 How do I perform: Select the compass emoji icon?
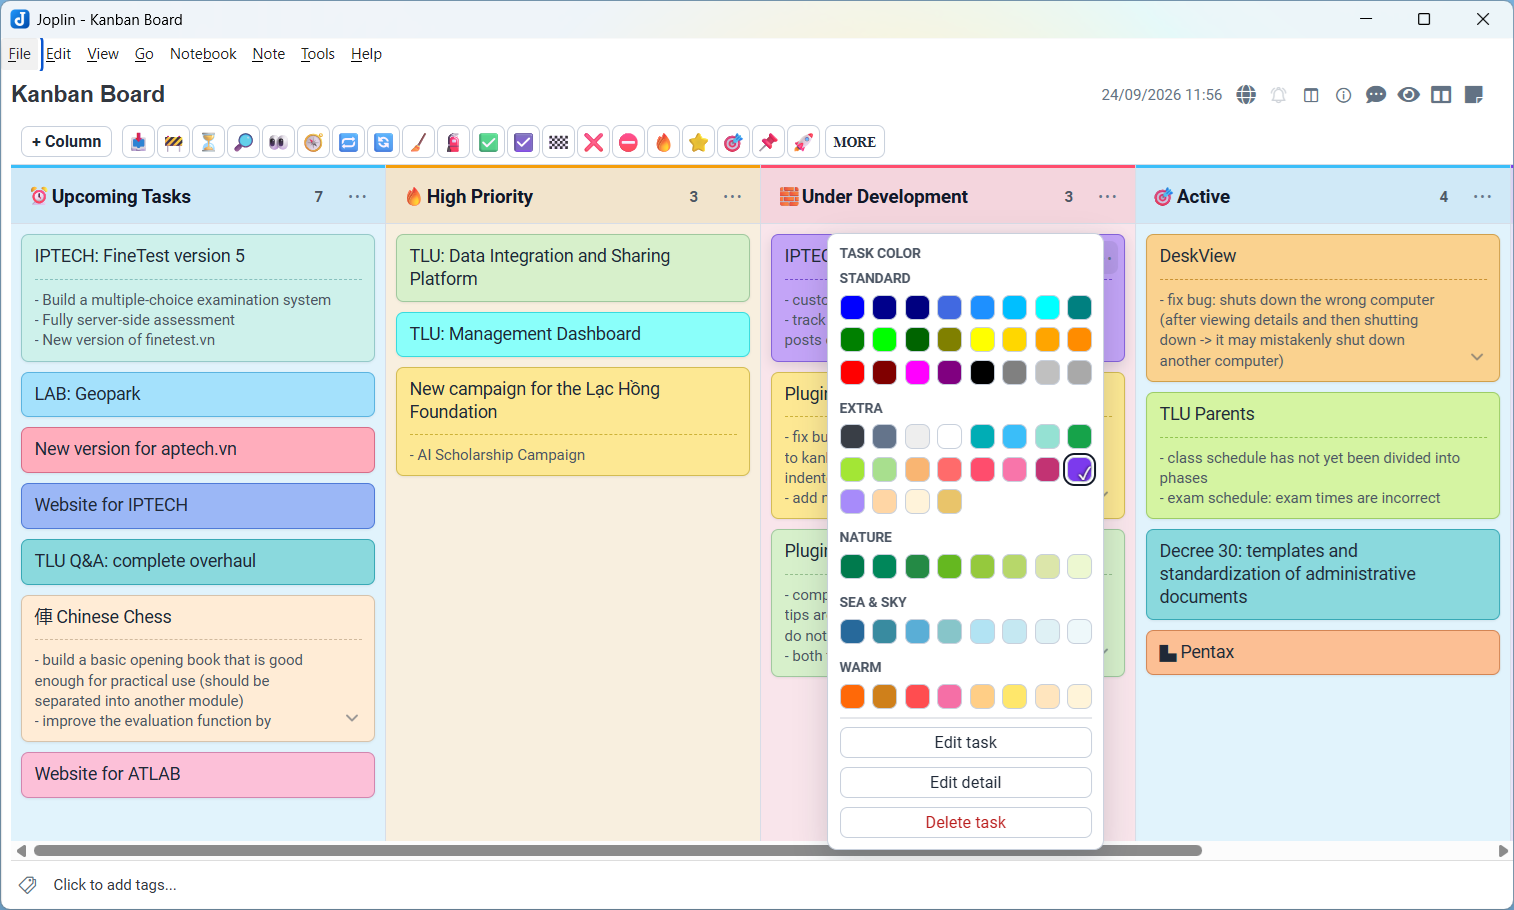(x=313, y=142)
